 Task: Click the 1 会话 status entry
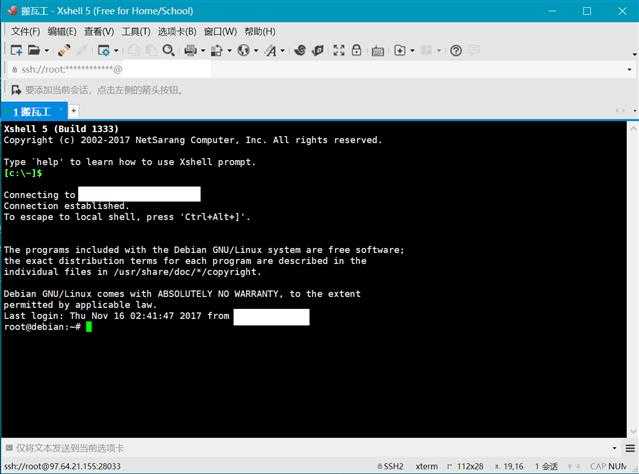(x=546, y=466)
